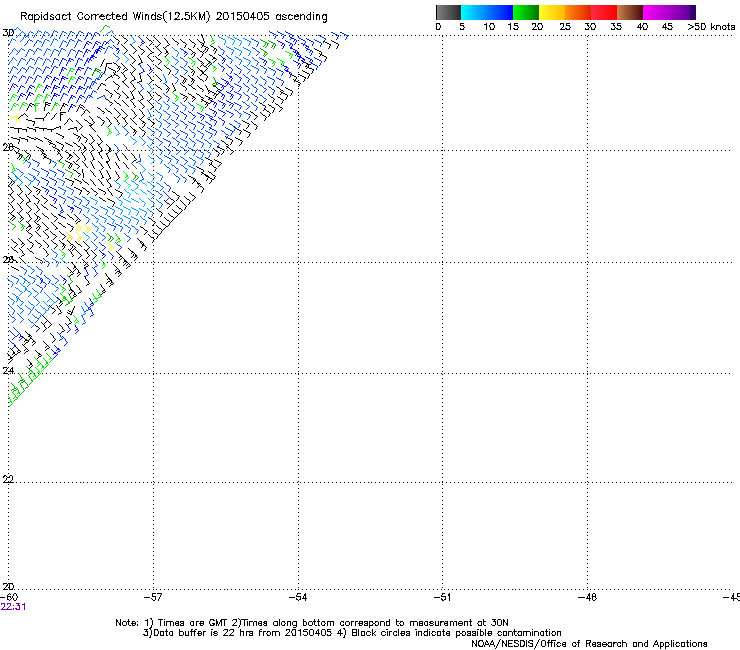Click the '>50 knots' legend label
Viewport: 740px width, 650px height.
click(x=711, y=27)
